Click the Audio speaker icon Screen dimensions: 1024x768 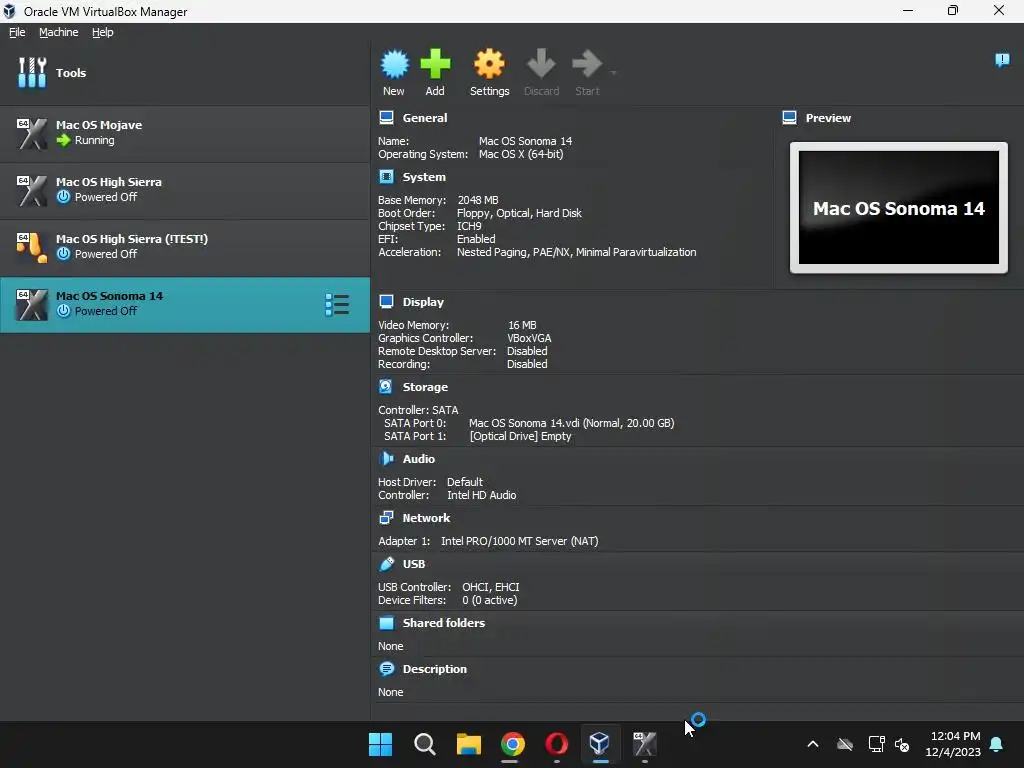click(386, 458)
